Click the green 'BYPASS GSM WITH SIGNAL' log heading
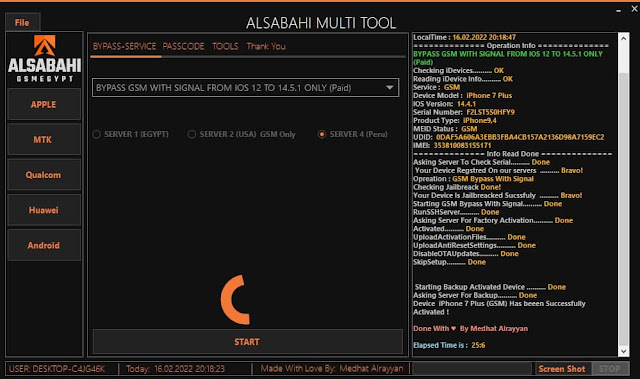The width and height of the screenshot is (640, 379). click(x=508, y=58)
